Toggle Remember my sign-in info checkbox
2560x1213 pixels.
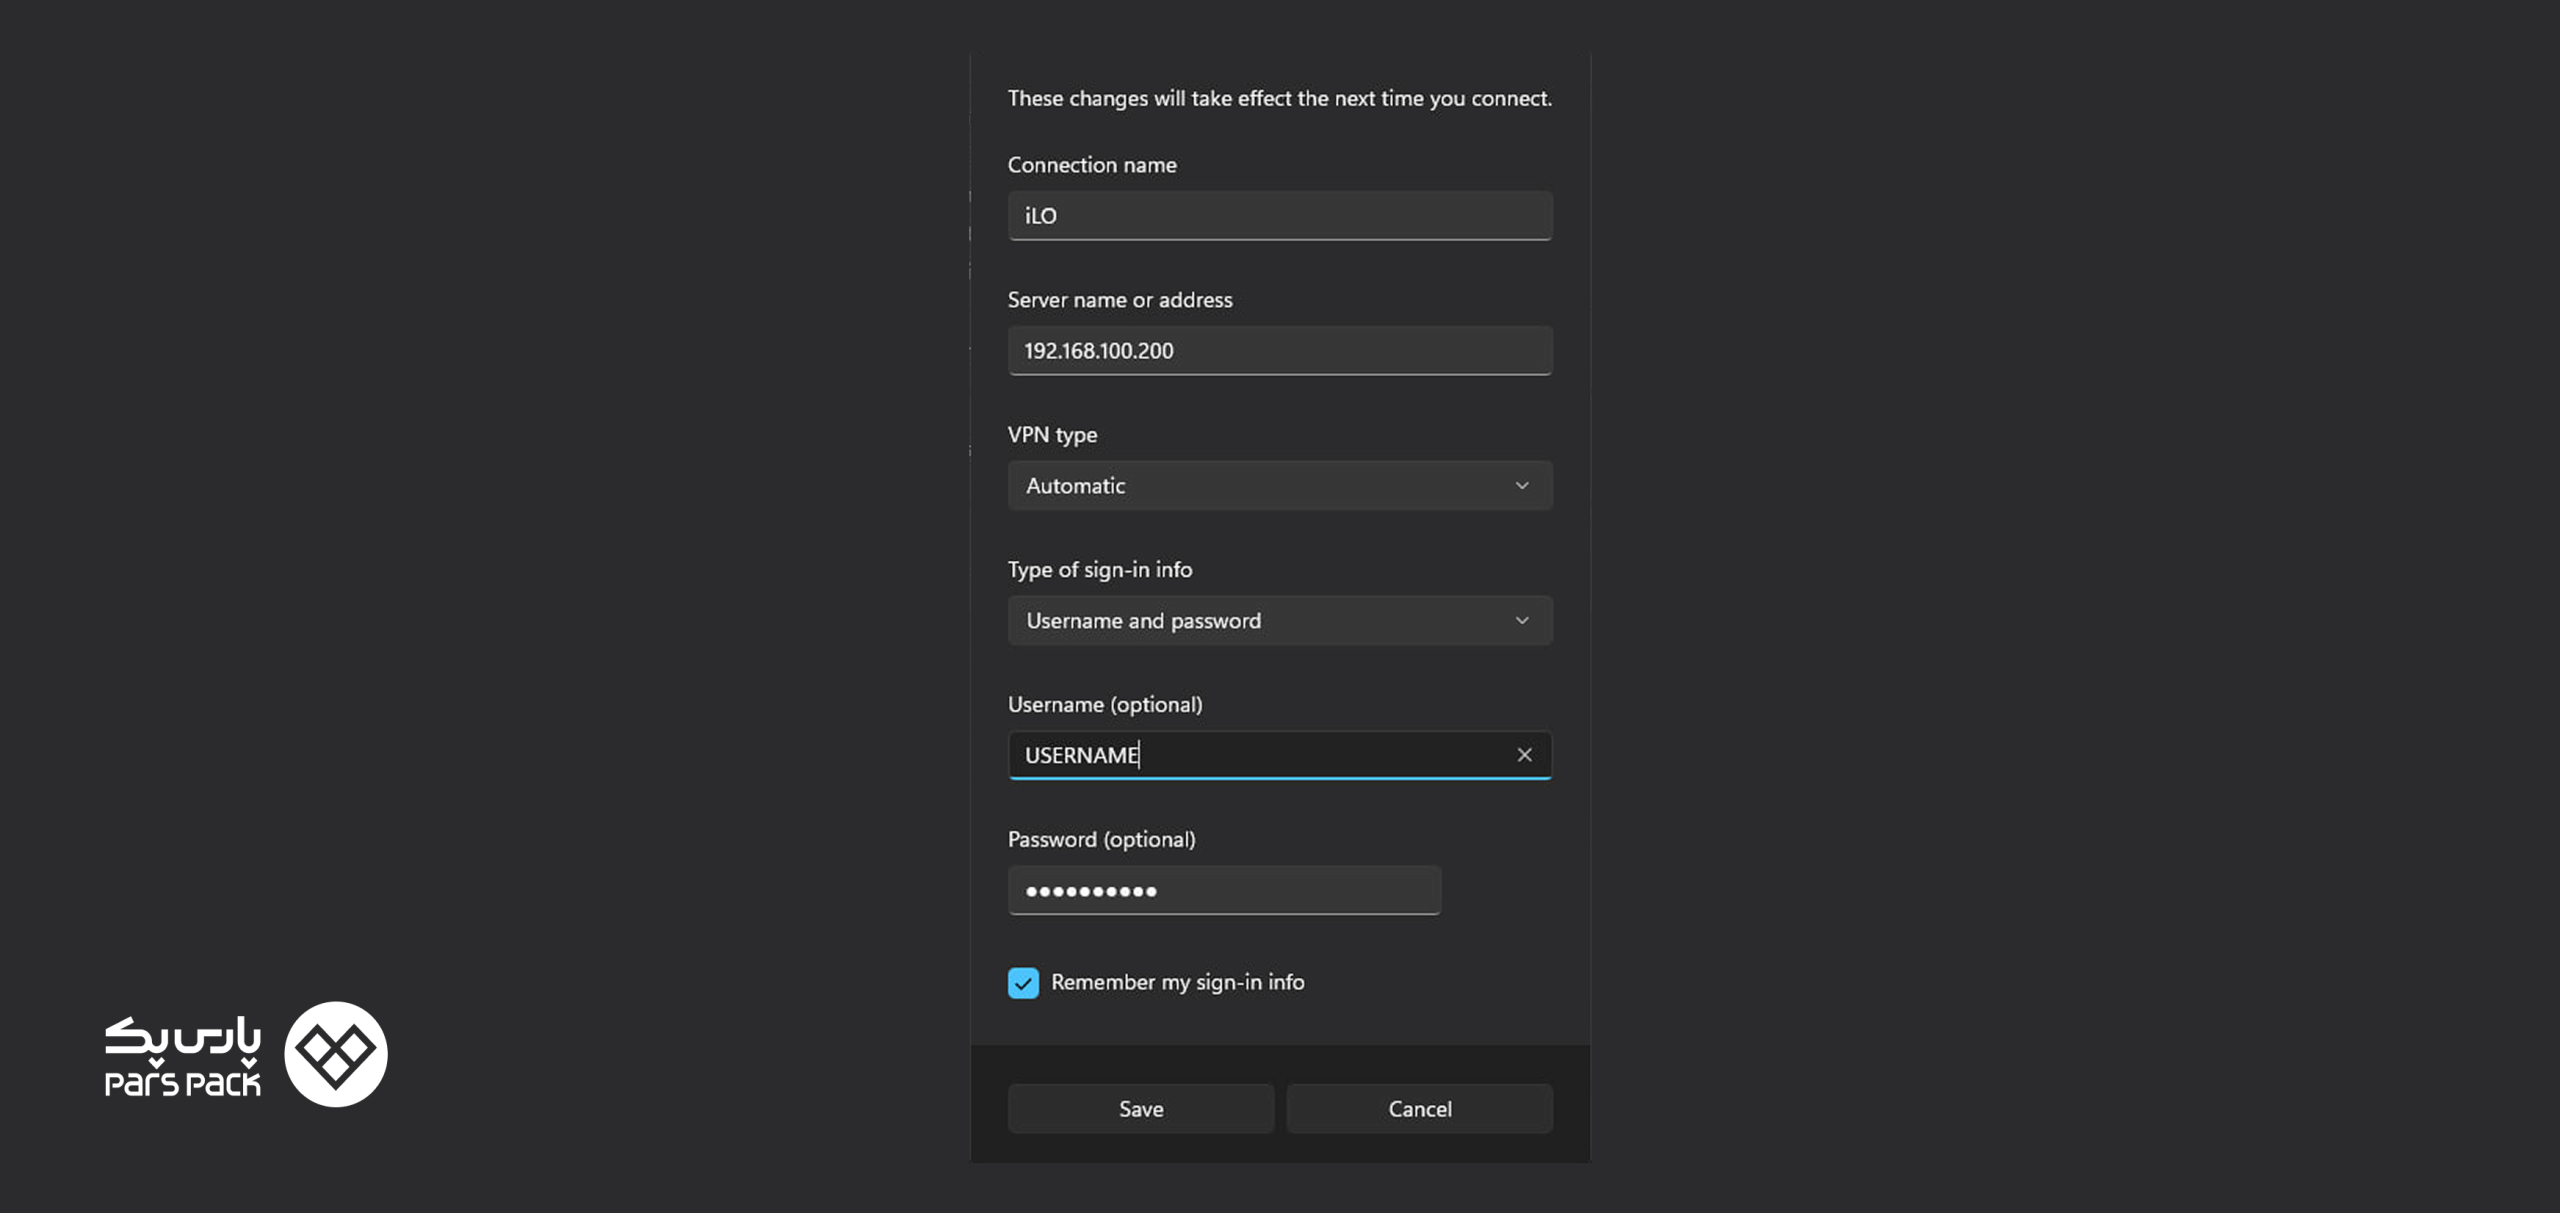1023,982
